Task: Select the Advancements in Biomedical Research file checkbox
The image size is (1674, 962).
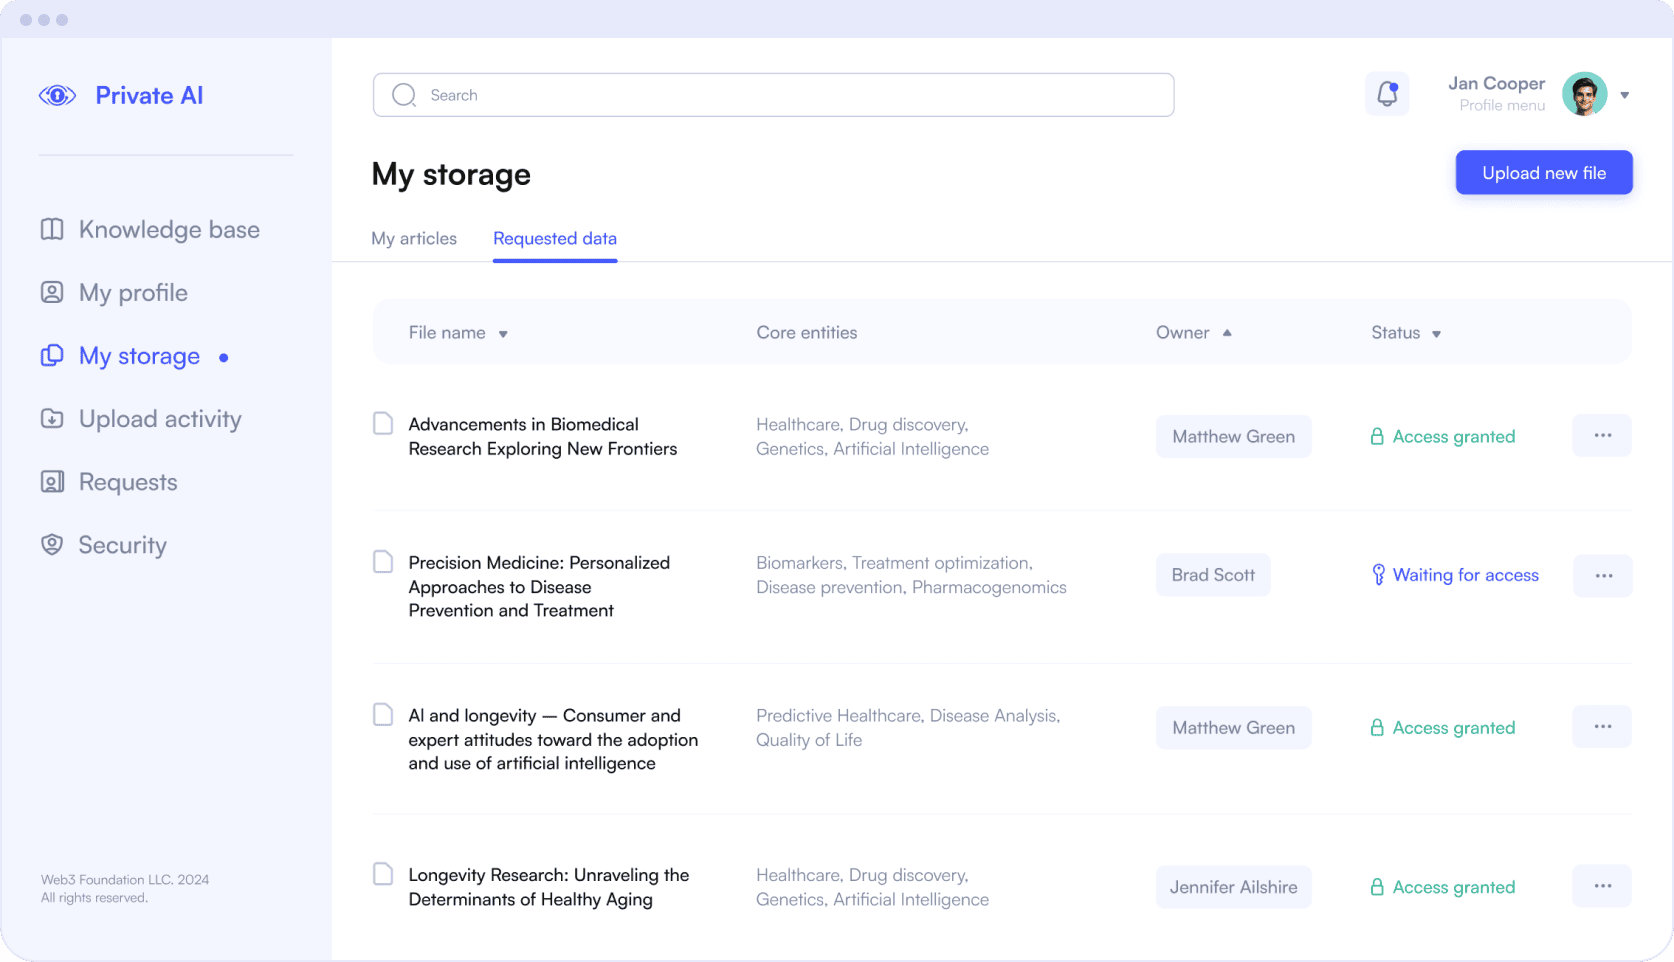Action: tap(383, 424)
